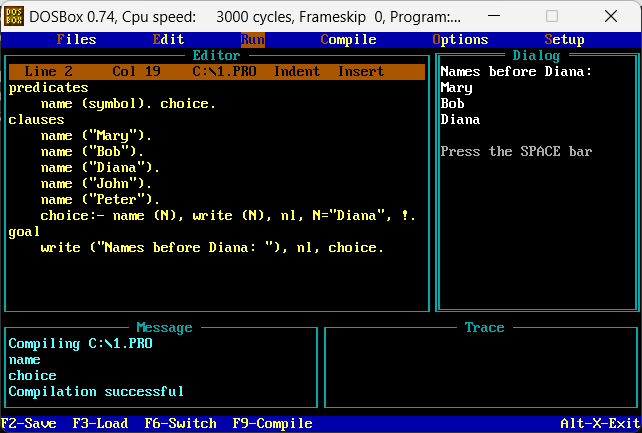Click the DOSBox icon in title bar
Screen dimensions: 642x433
[14, 16]
